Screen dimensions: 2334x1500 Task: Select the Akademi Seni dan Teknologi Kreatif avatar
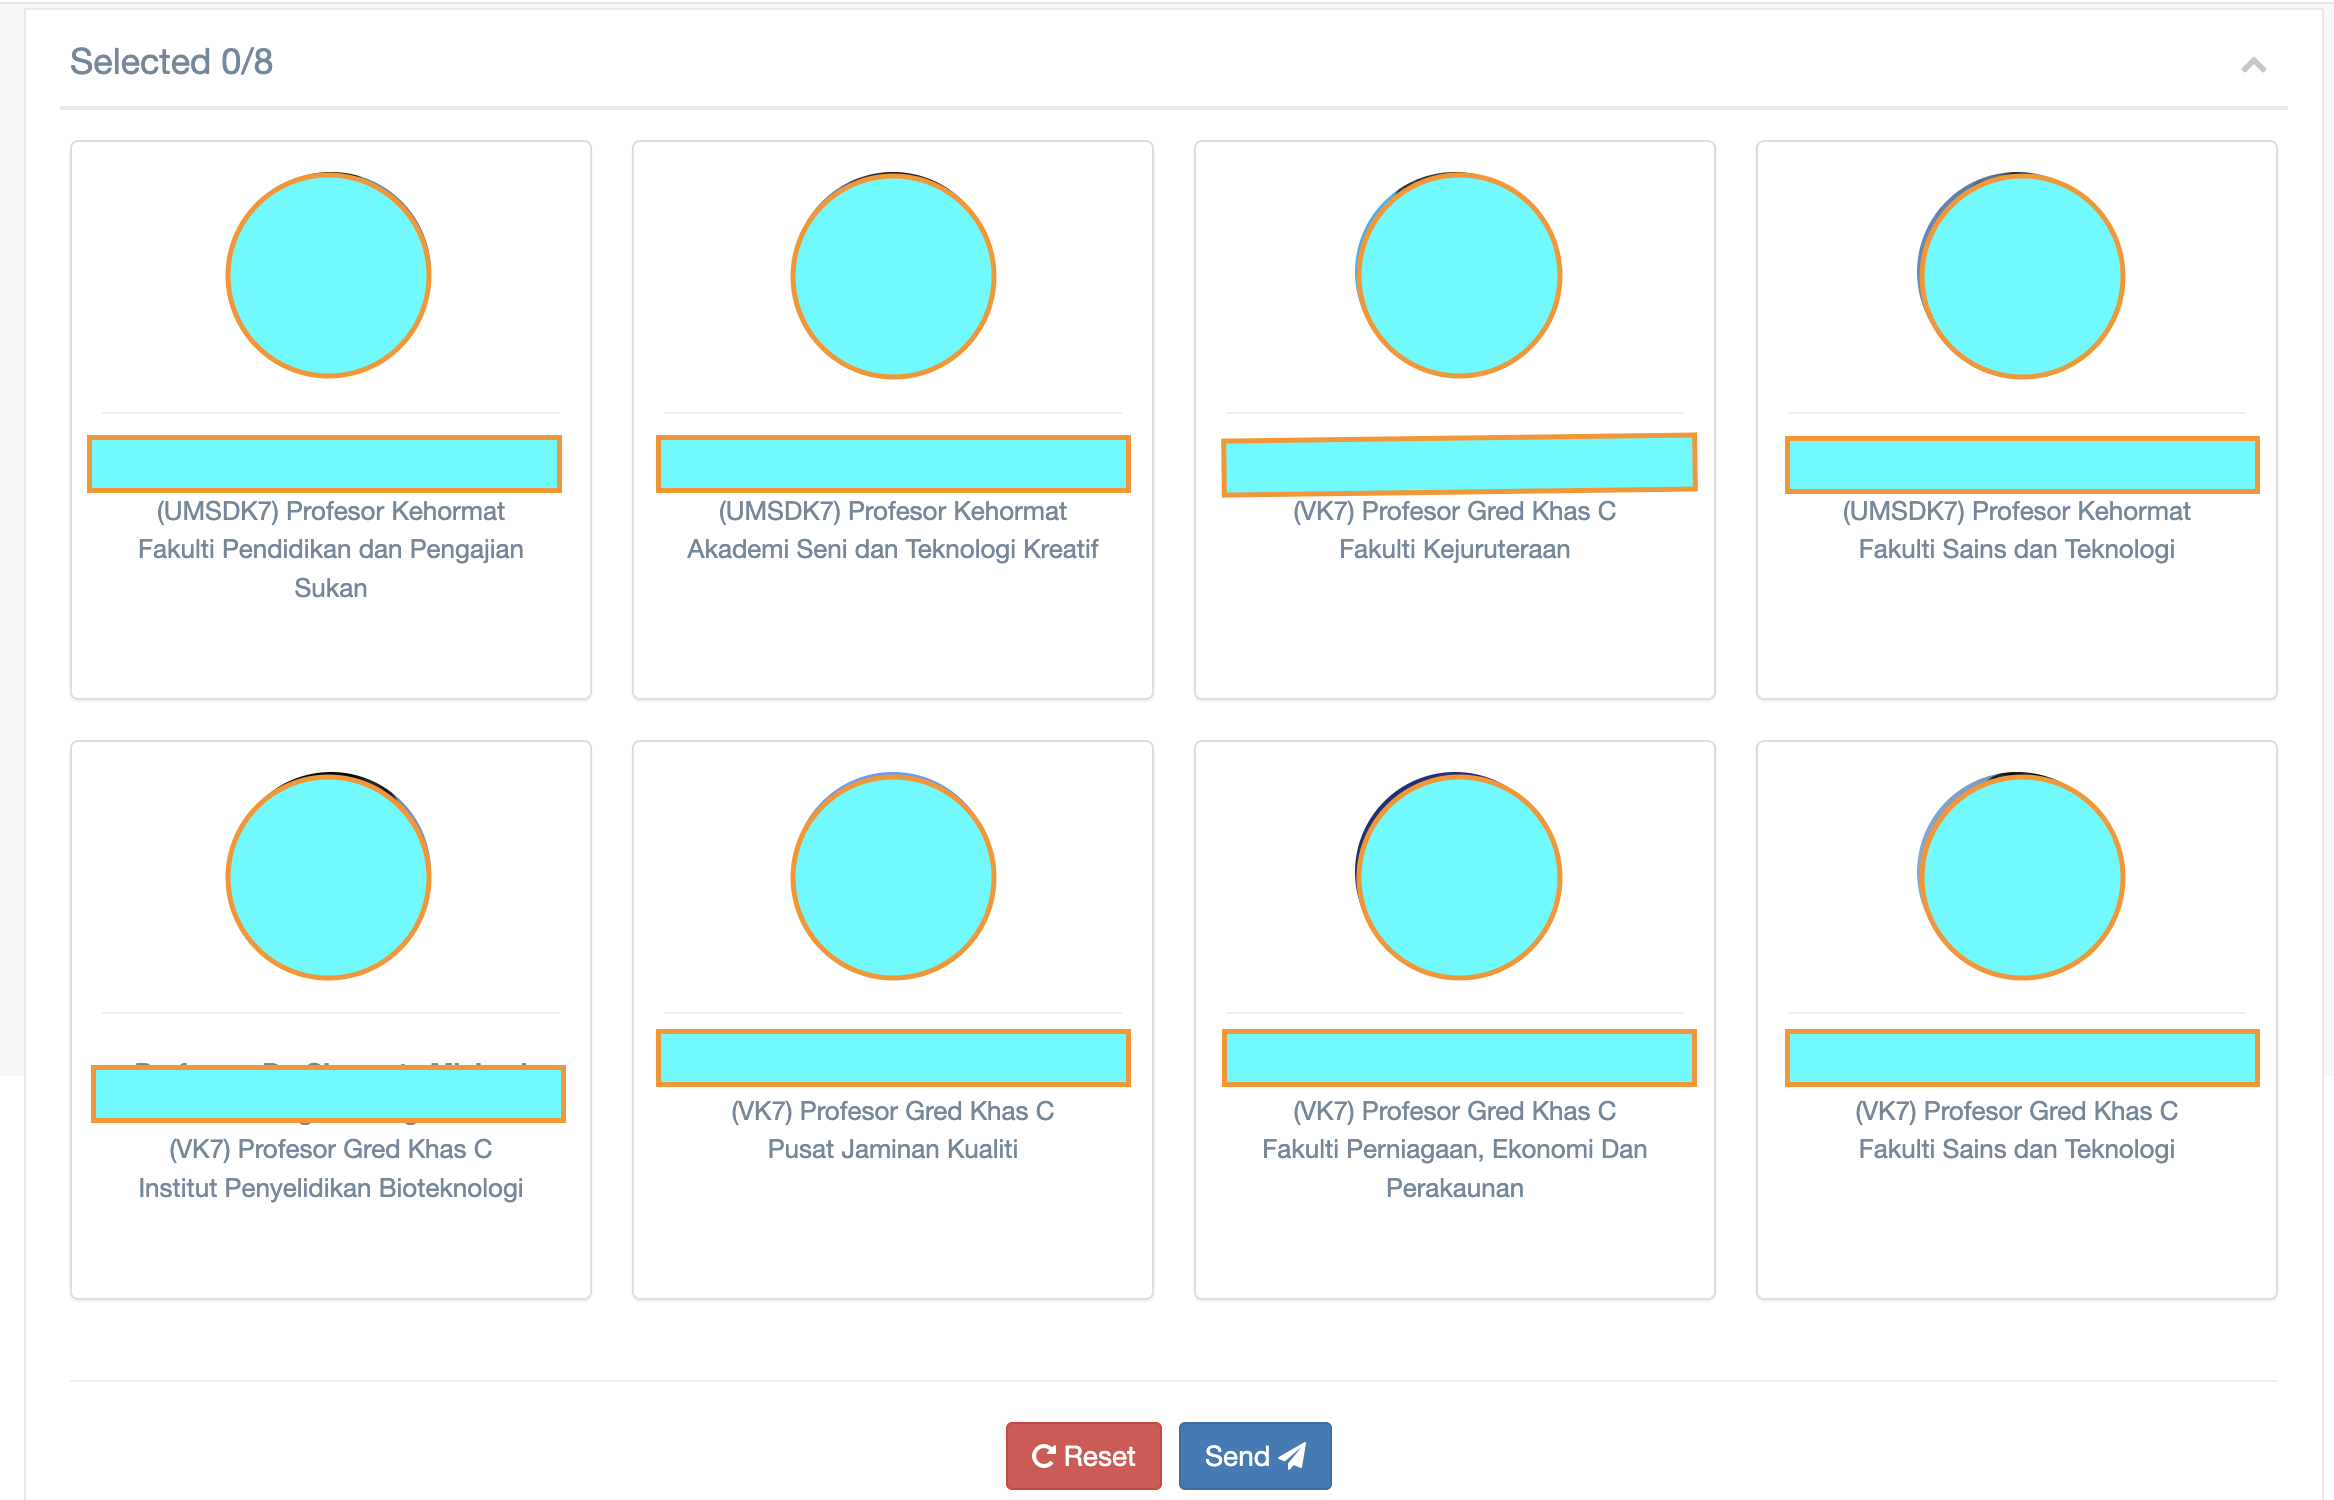[893, 275]
